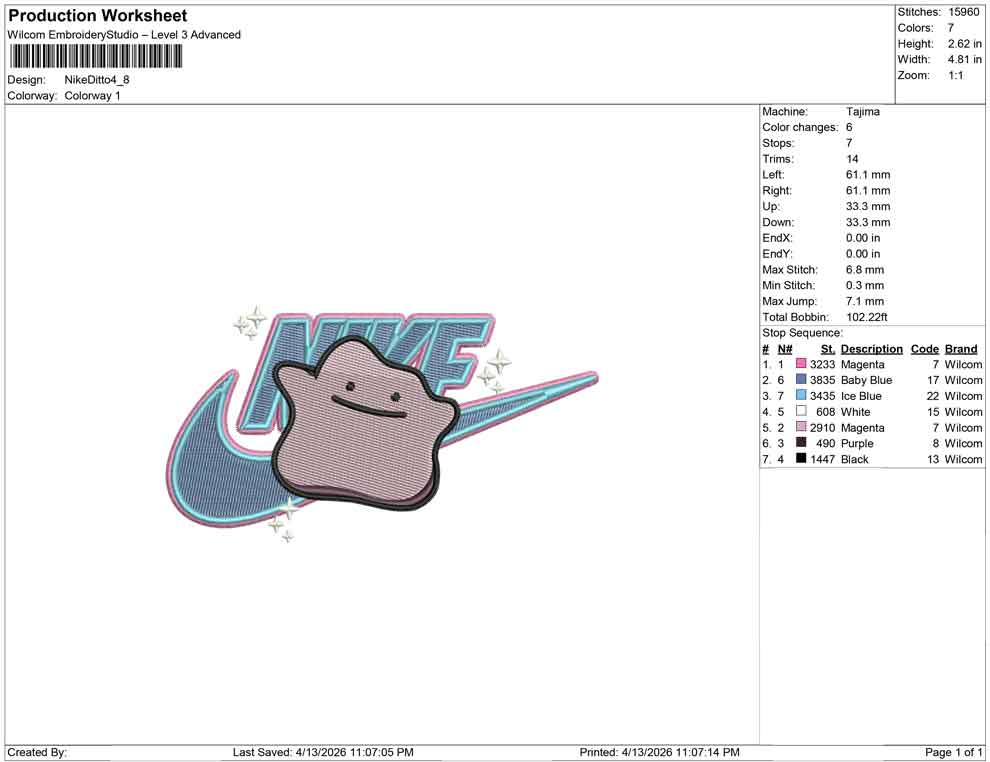Click the Height value '2.62 in'

(964, 44)
